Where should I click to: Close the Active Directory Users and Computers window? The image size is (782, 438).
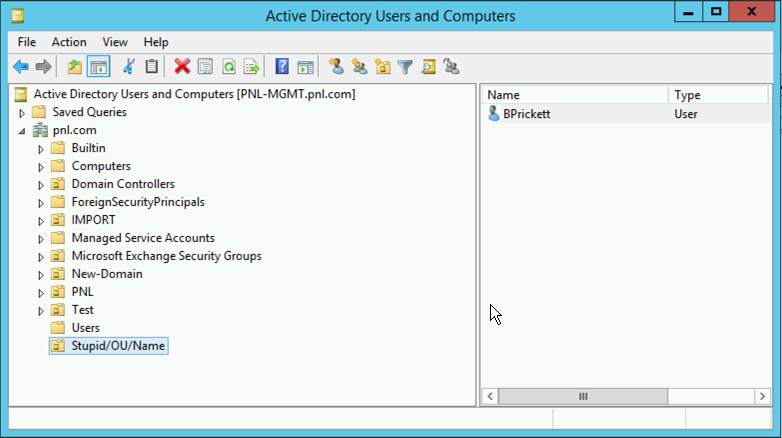(751, 12)
